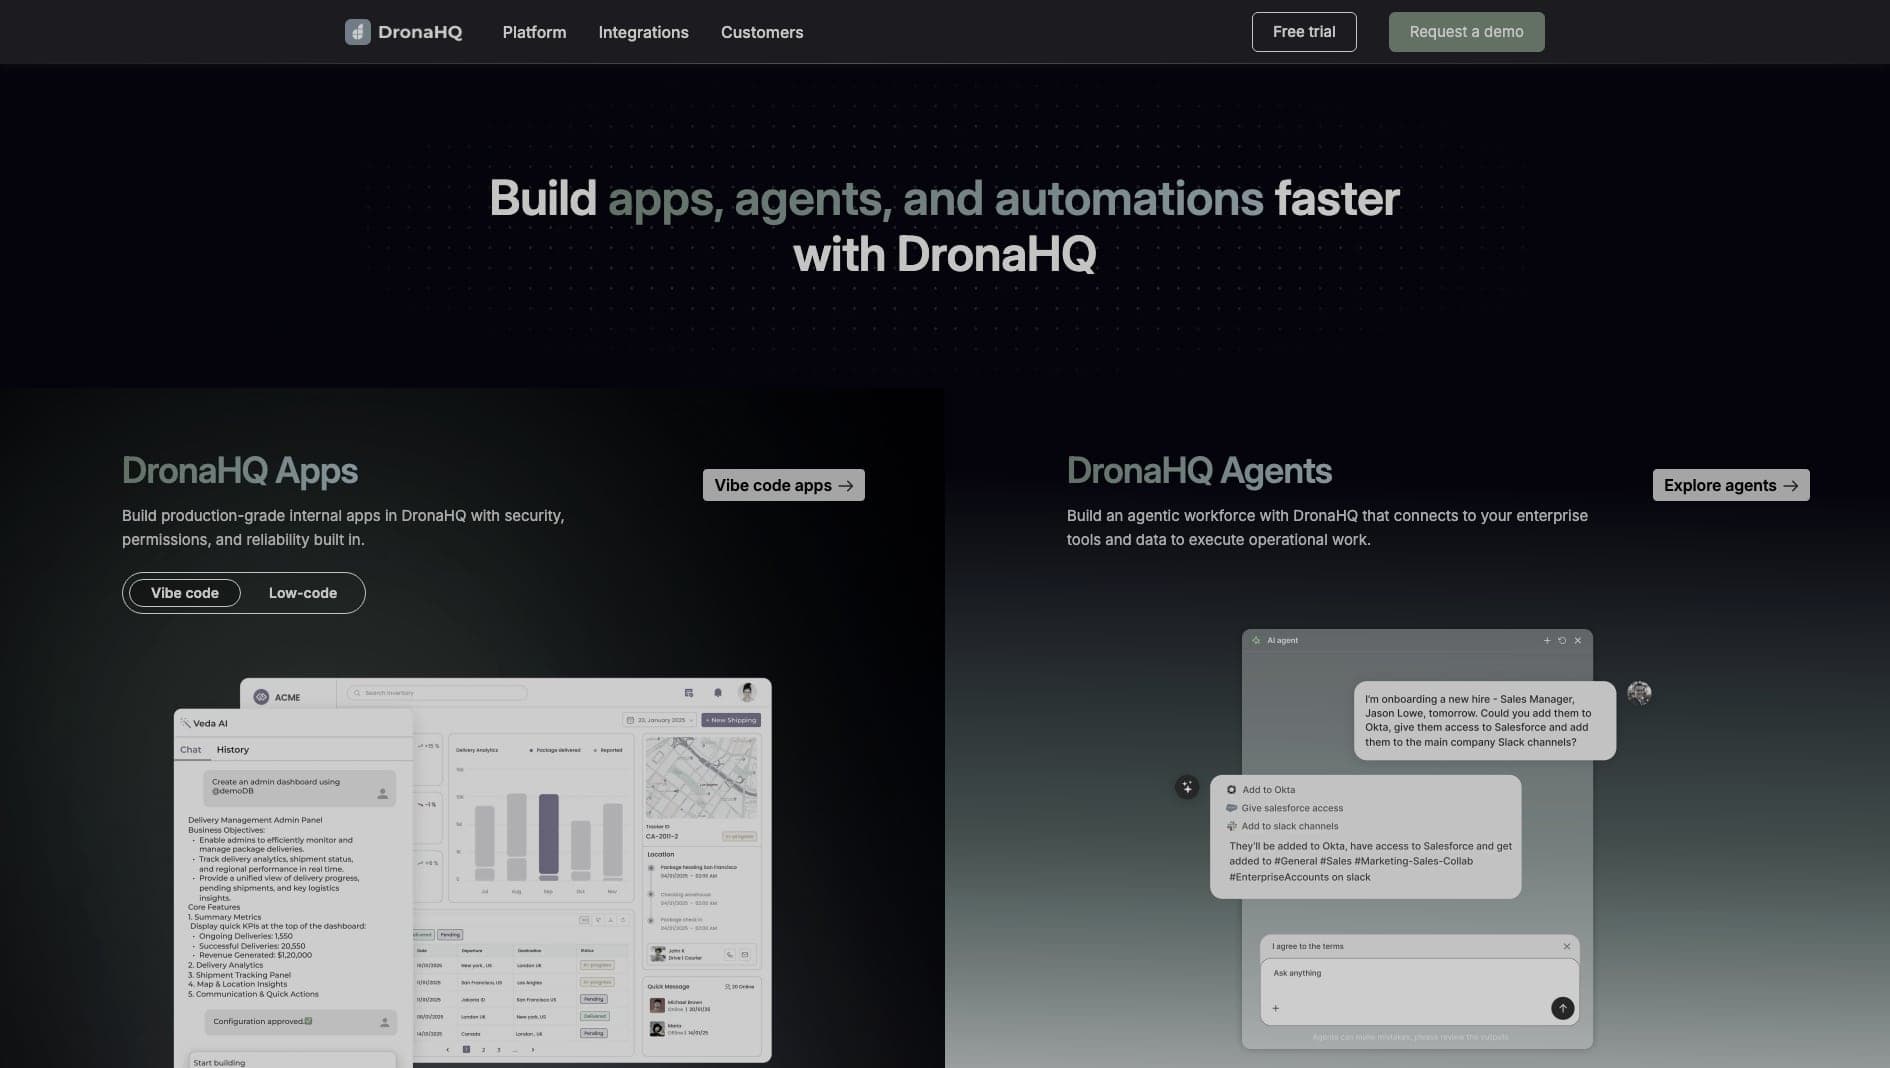This screenshot has width=1890, height=1068.
Task: Click the 'DronaHQ Agents' heading
Action: point(1199,470)
